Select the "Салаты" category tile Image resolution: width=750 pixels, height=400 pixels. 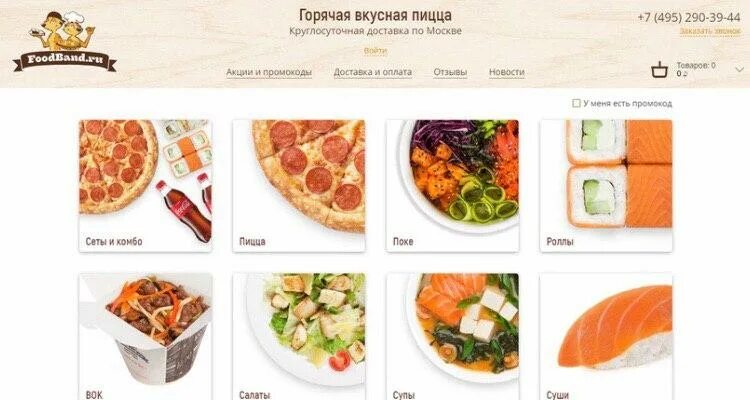[299, 337]
